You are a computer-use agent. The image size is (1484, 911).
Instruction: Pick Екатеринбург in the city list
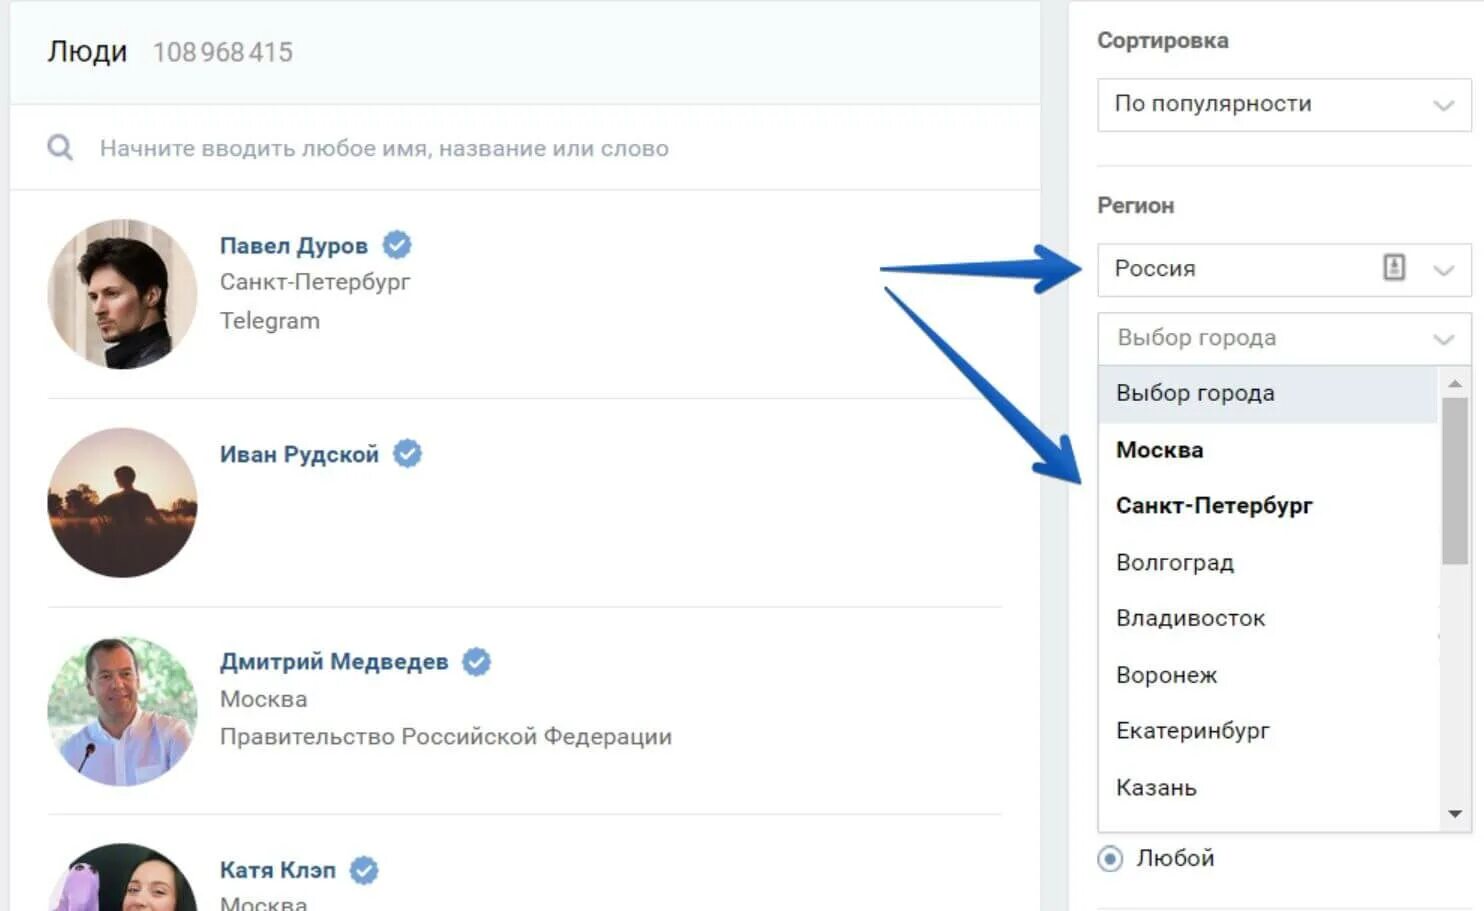(x=1192, y=731)
